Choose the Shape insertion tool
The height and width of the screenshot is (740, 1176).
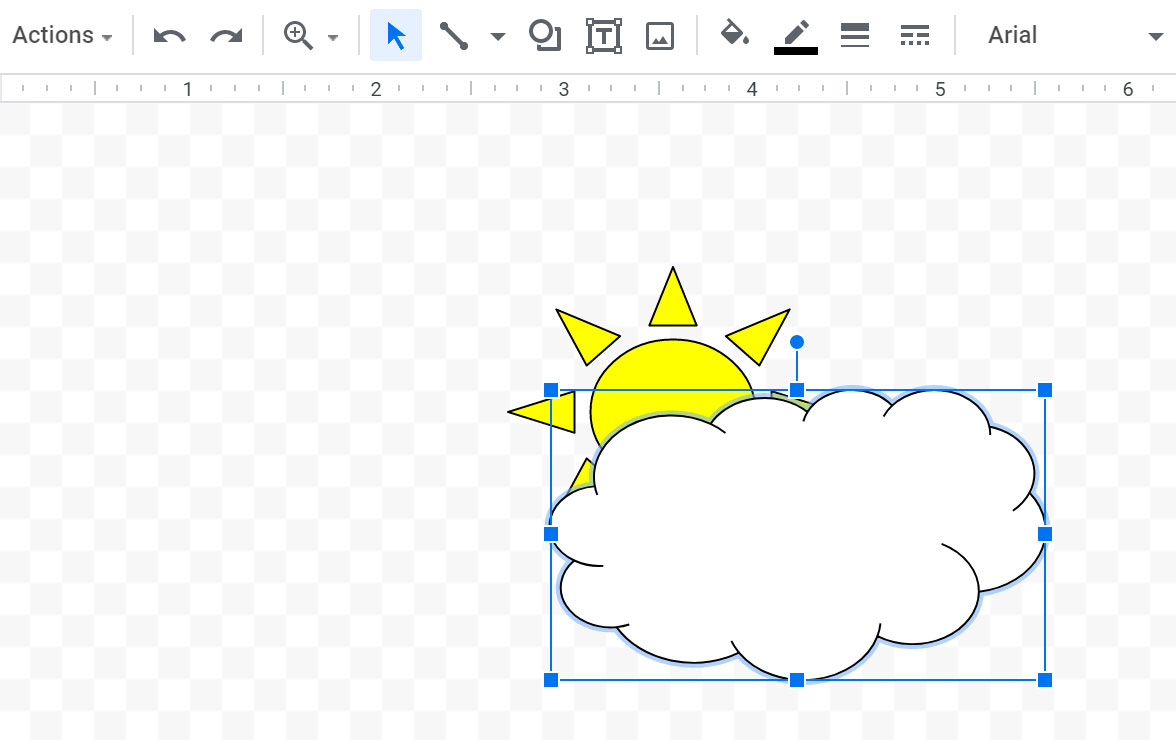coord(544,34)
